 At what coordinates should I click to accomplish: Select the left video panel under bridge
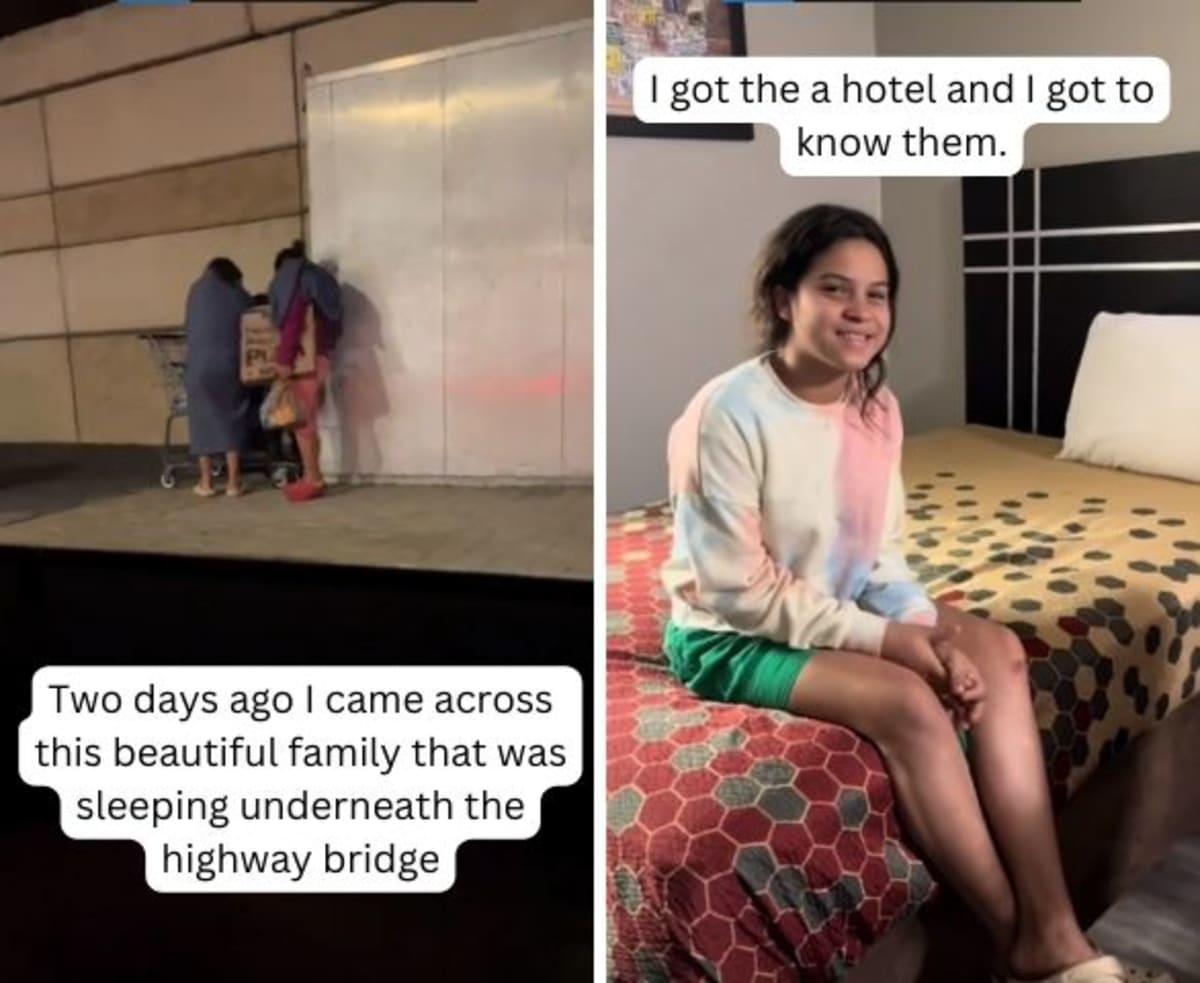coord(296,491)
